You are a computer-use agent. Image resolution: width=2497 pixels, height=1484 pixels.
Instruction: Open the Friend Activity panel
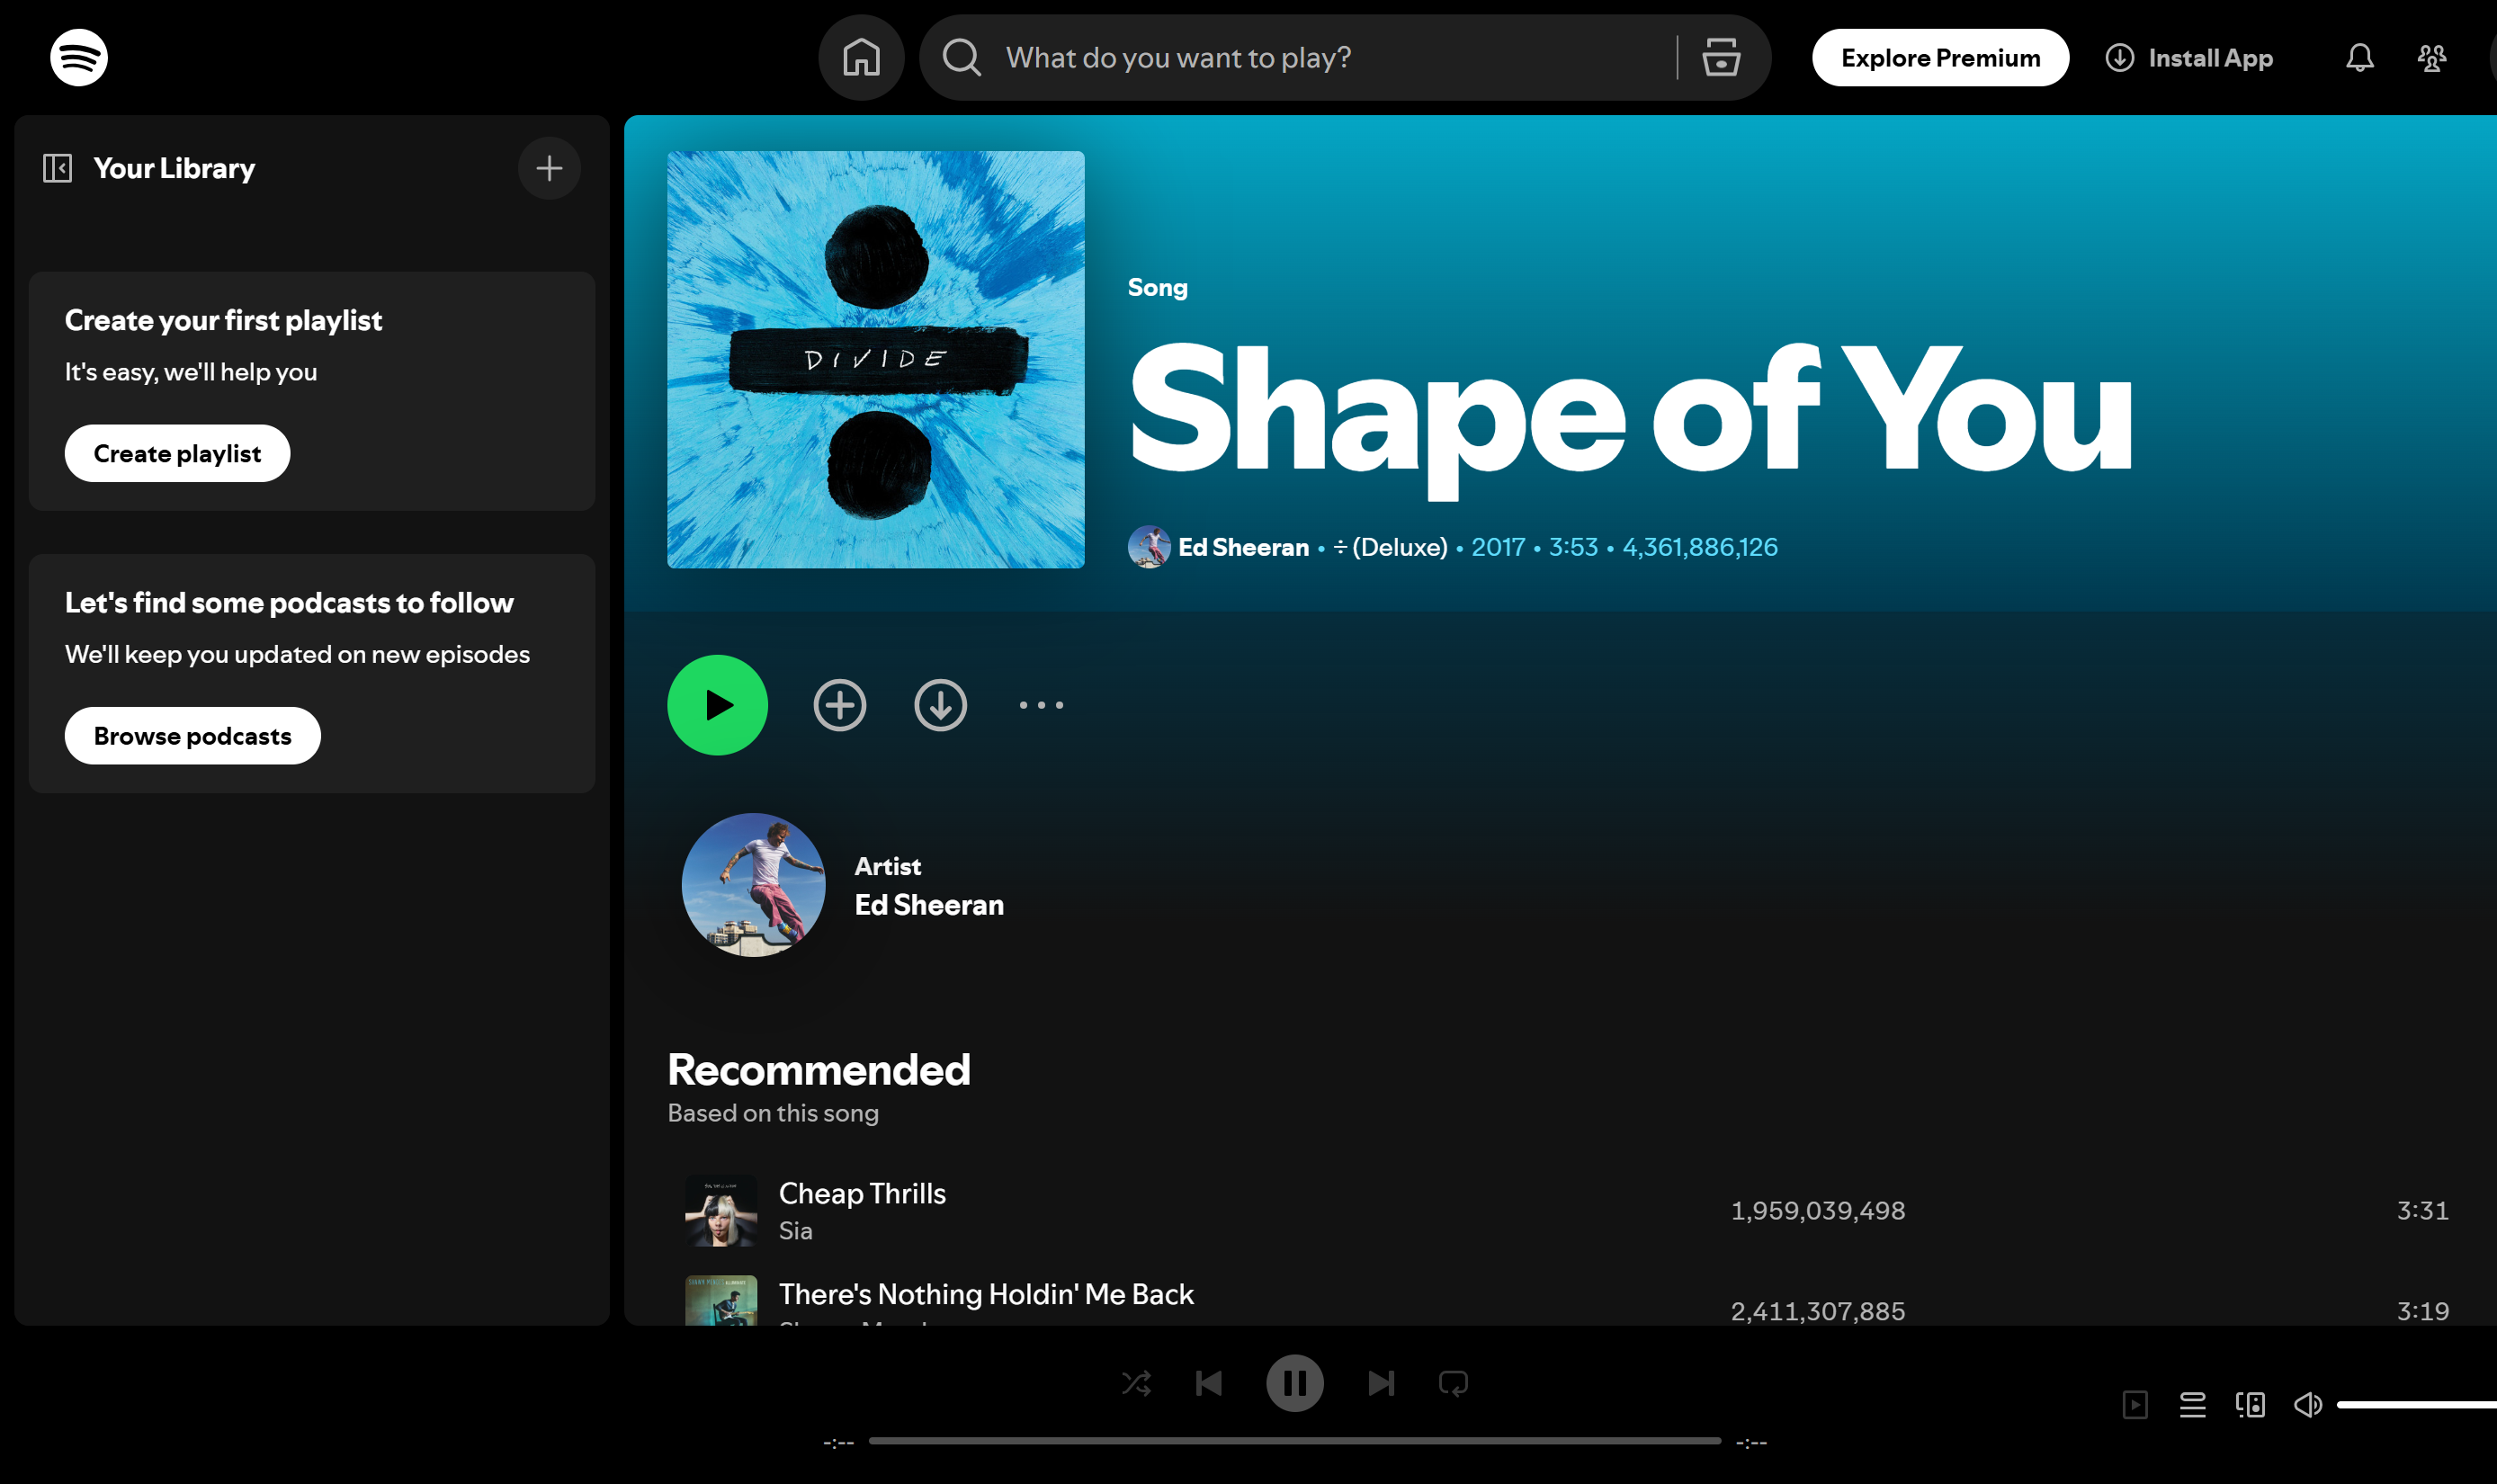[x=2430, y=57]
